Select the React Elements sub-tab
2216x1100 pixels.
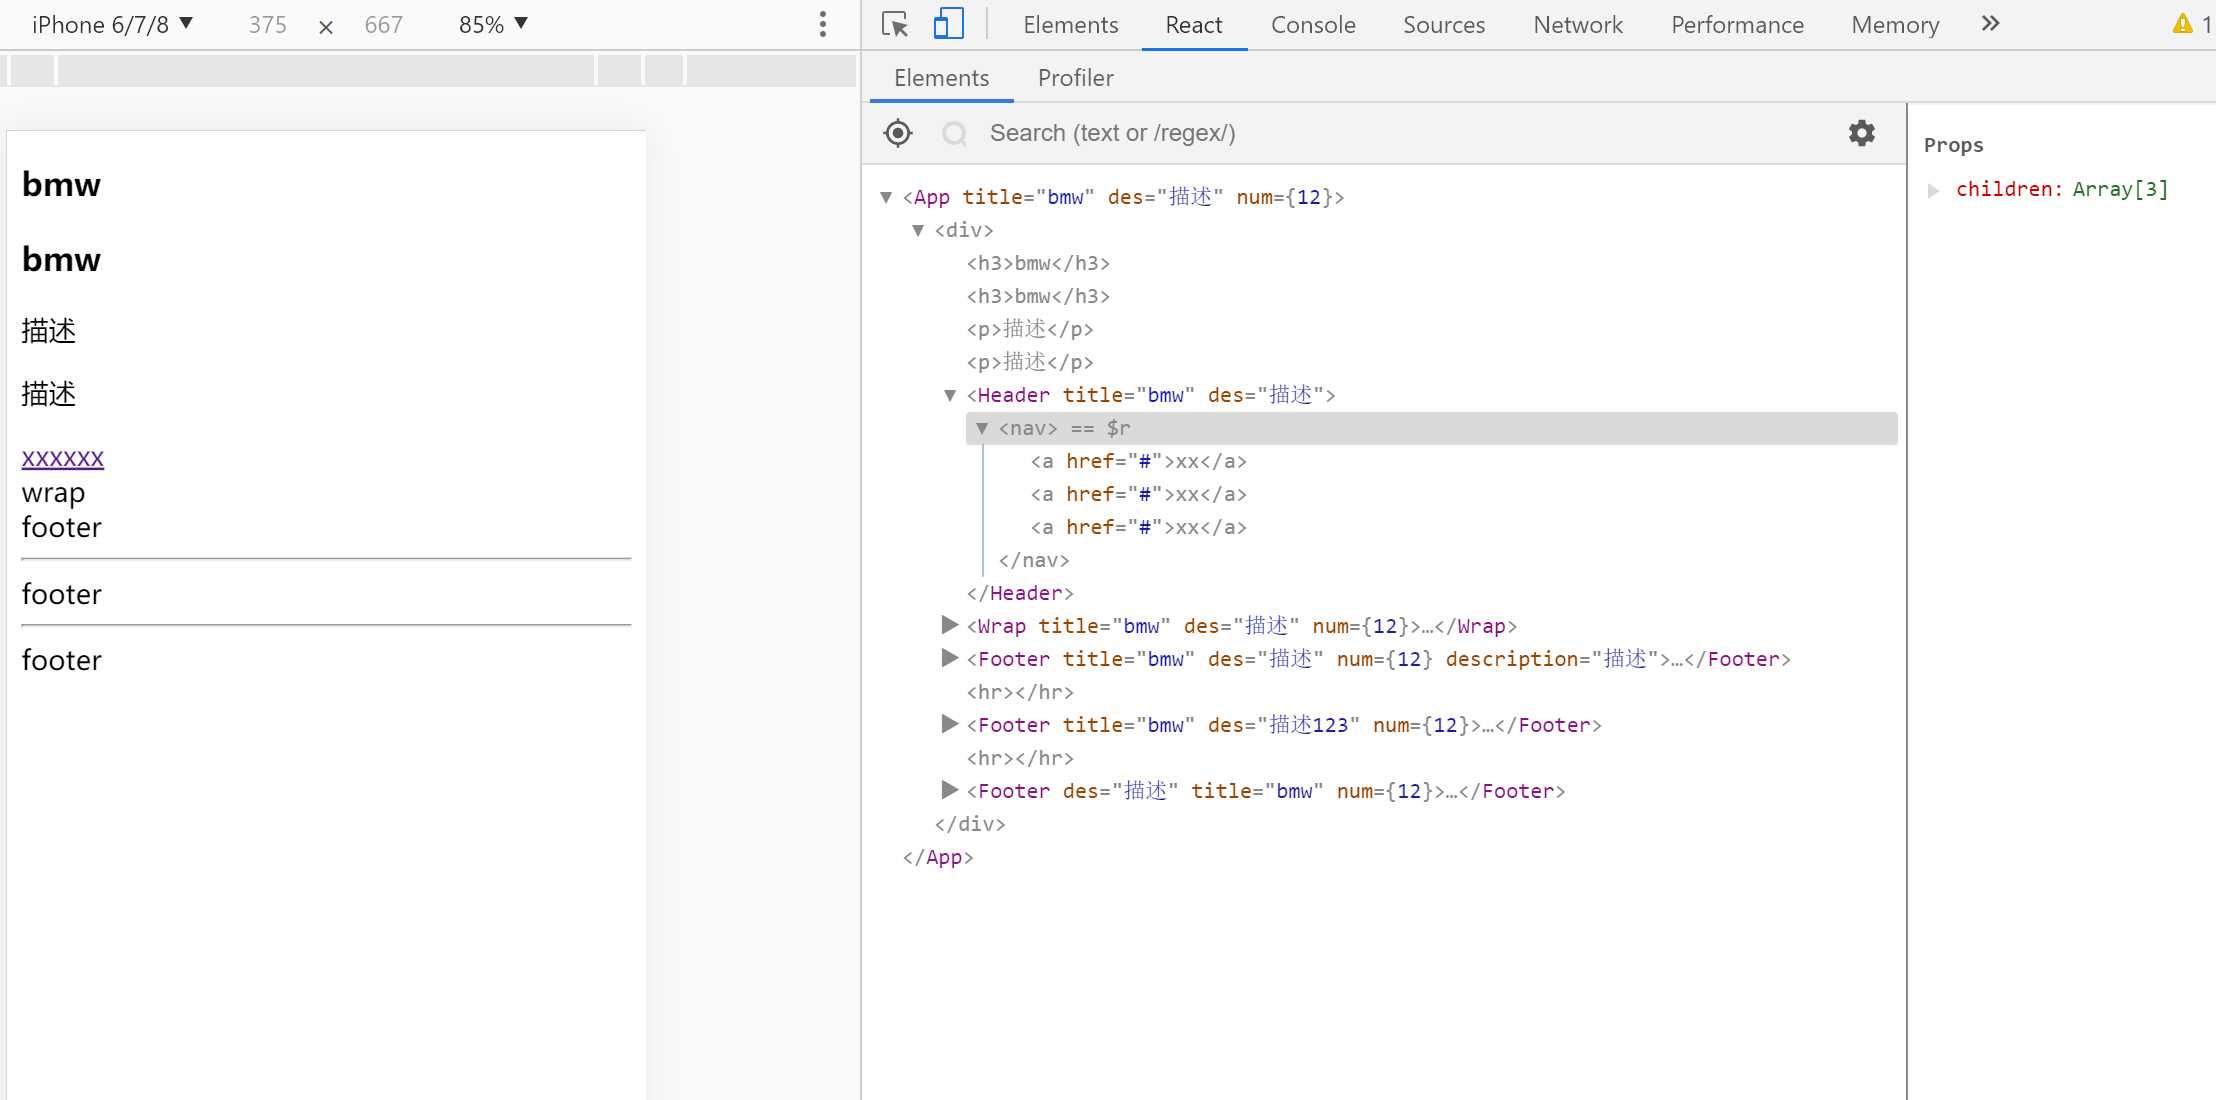pyautogui.click(x=941, y=78)
